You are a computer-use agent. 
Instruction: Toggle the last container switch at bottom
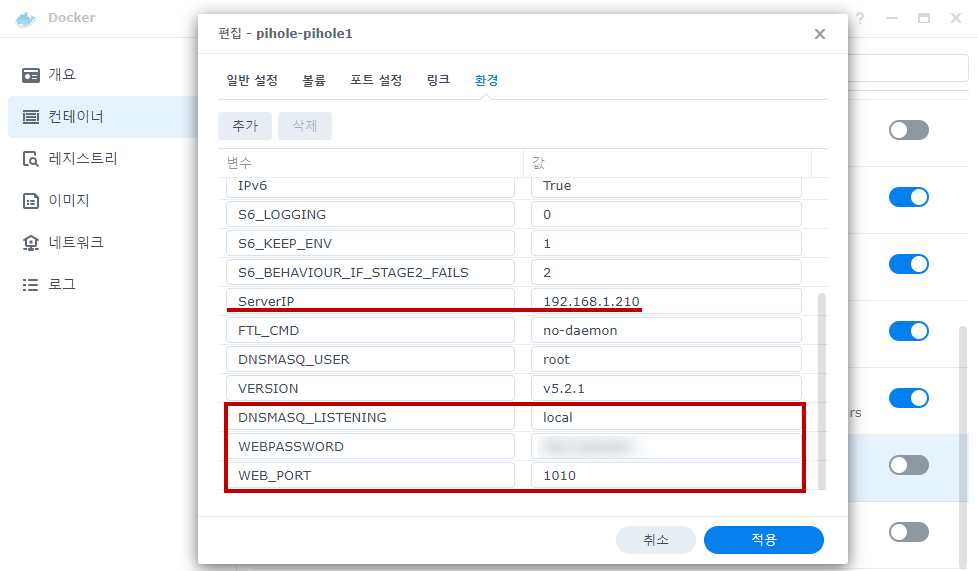tap(909, 532)
